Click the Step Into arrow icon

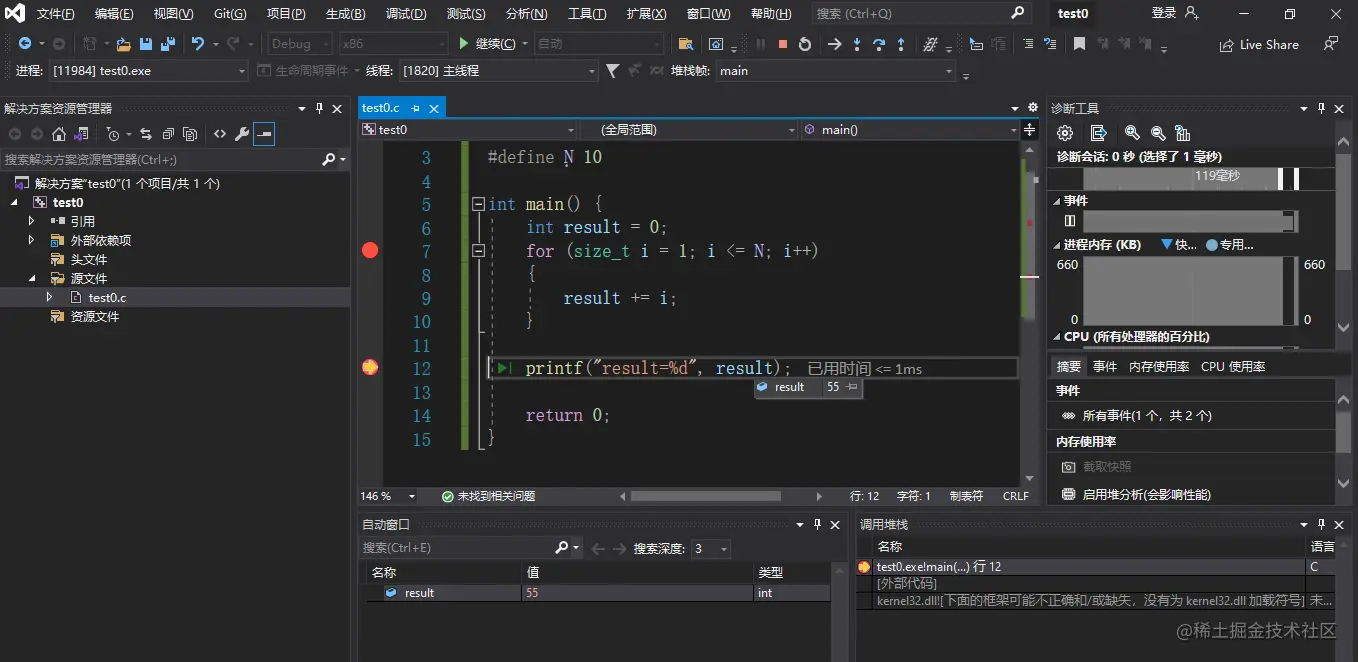pos(857,44)
